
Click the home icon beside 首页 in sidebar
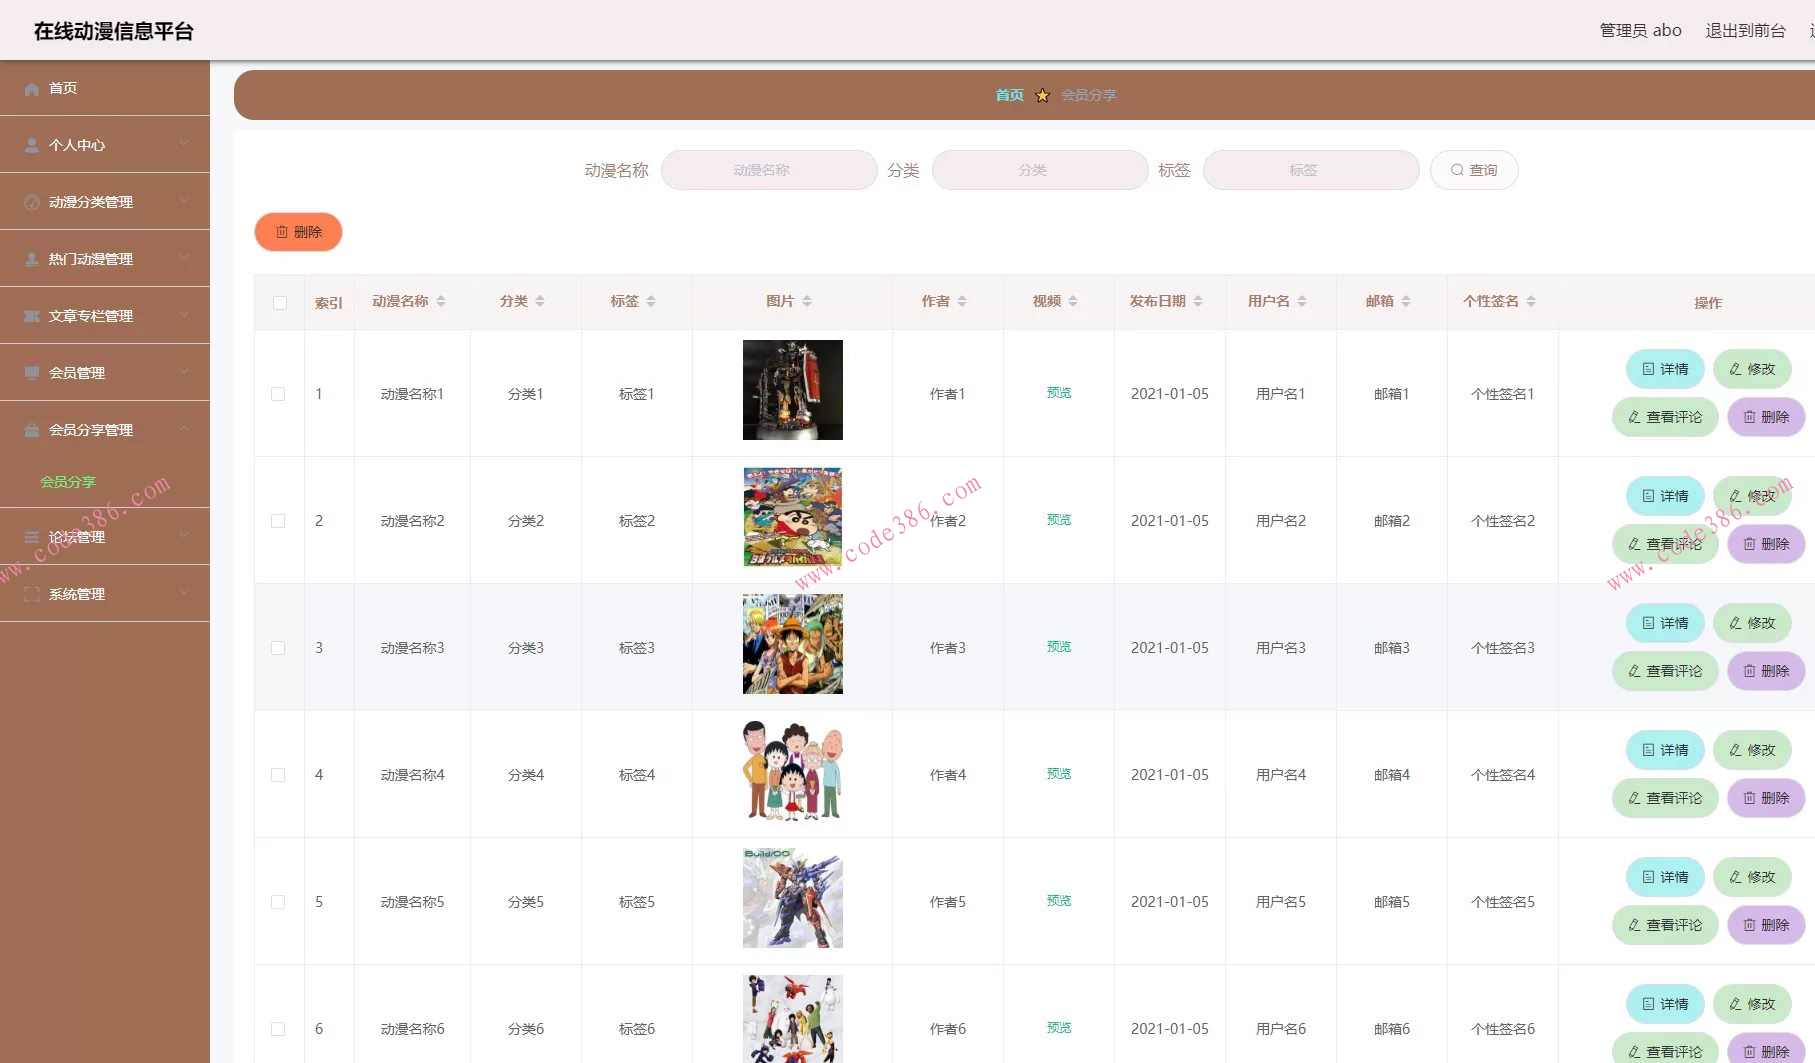click(x=31, y=88)
